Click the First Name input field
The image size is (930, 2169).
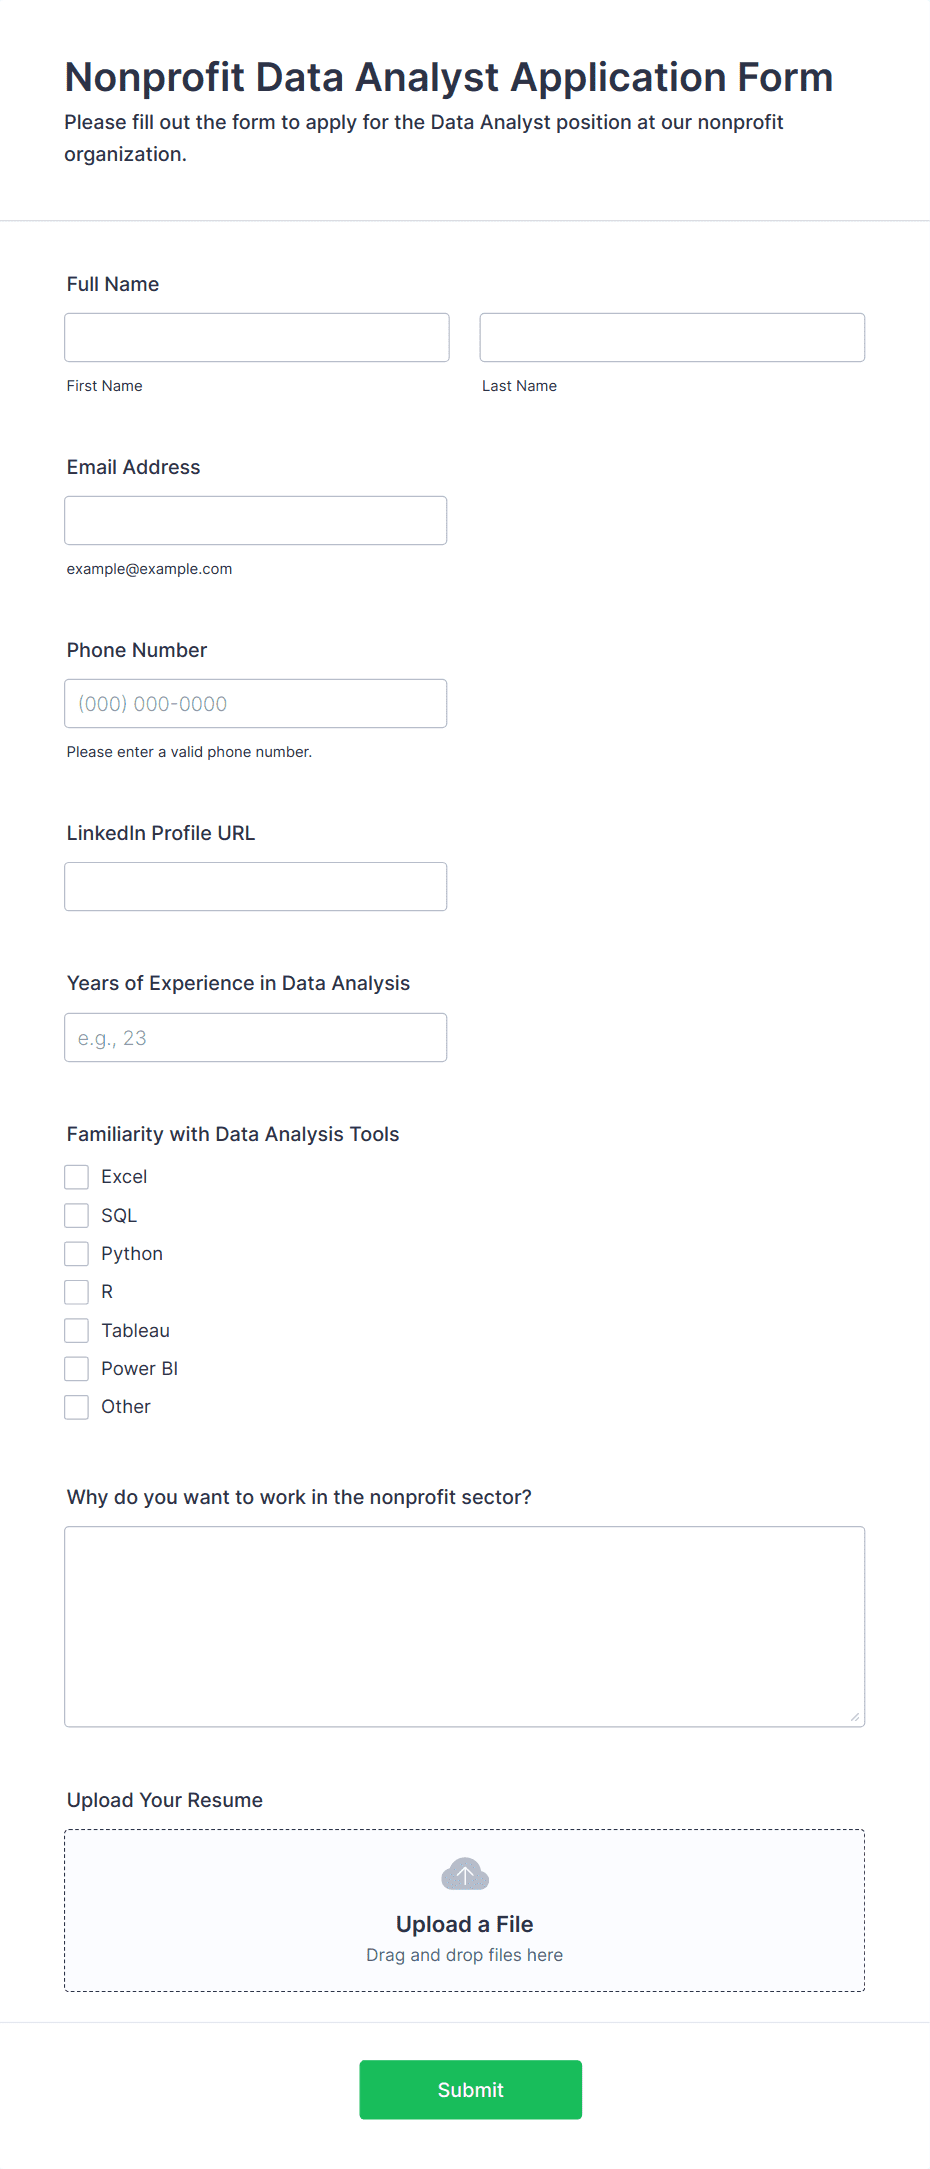tap(257, 337)
